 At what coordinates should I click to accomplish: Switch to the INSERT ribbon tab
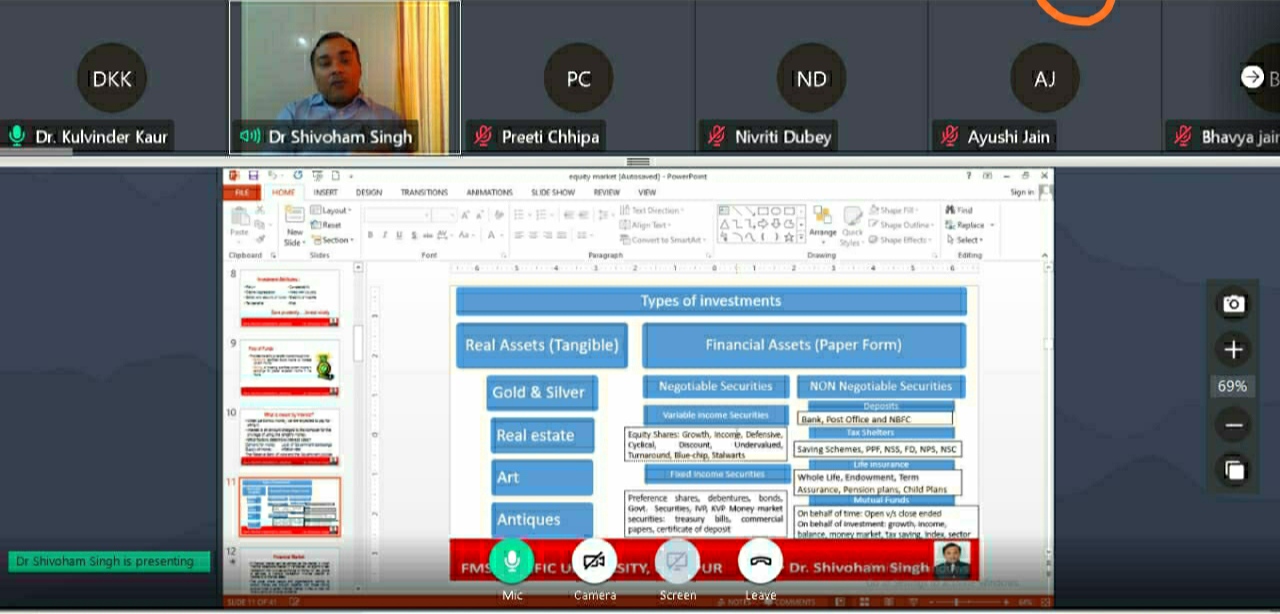tap(325, 192)
